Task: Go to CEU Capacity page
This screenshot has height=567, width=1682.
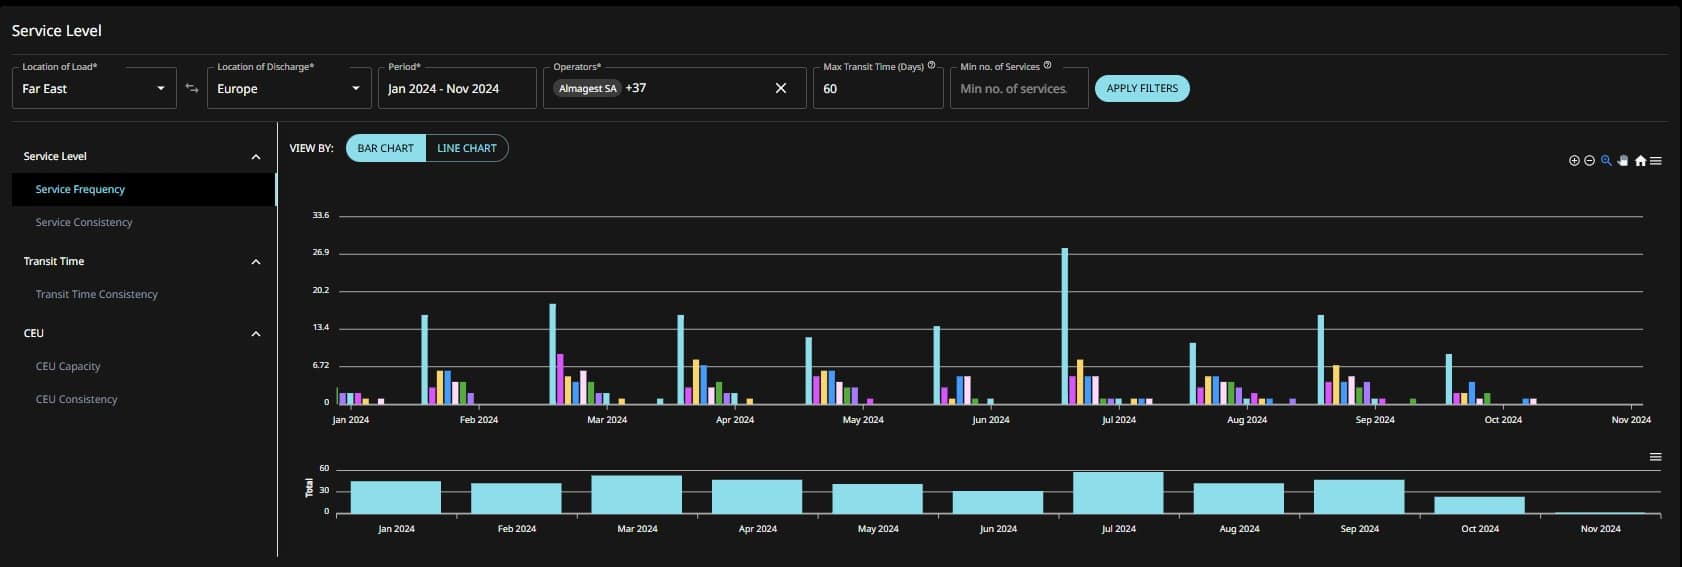Action: coord(68,366)
